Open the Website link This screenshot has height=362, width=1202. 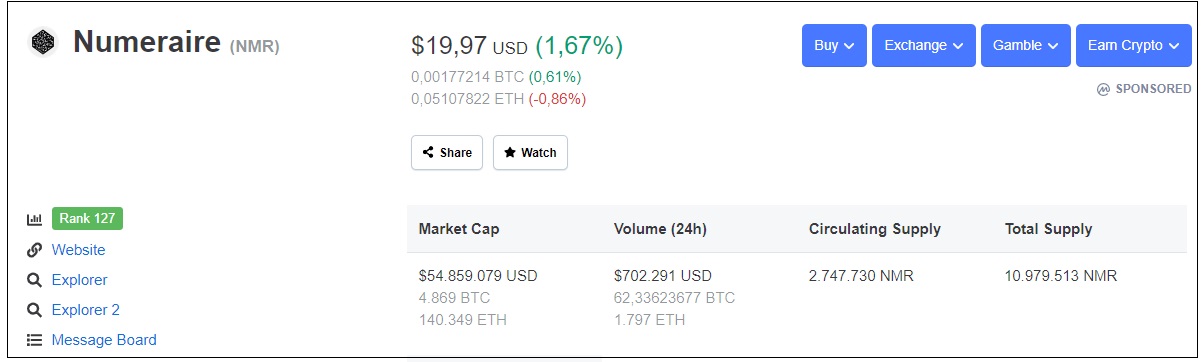coord(78,250)
